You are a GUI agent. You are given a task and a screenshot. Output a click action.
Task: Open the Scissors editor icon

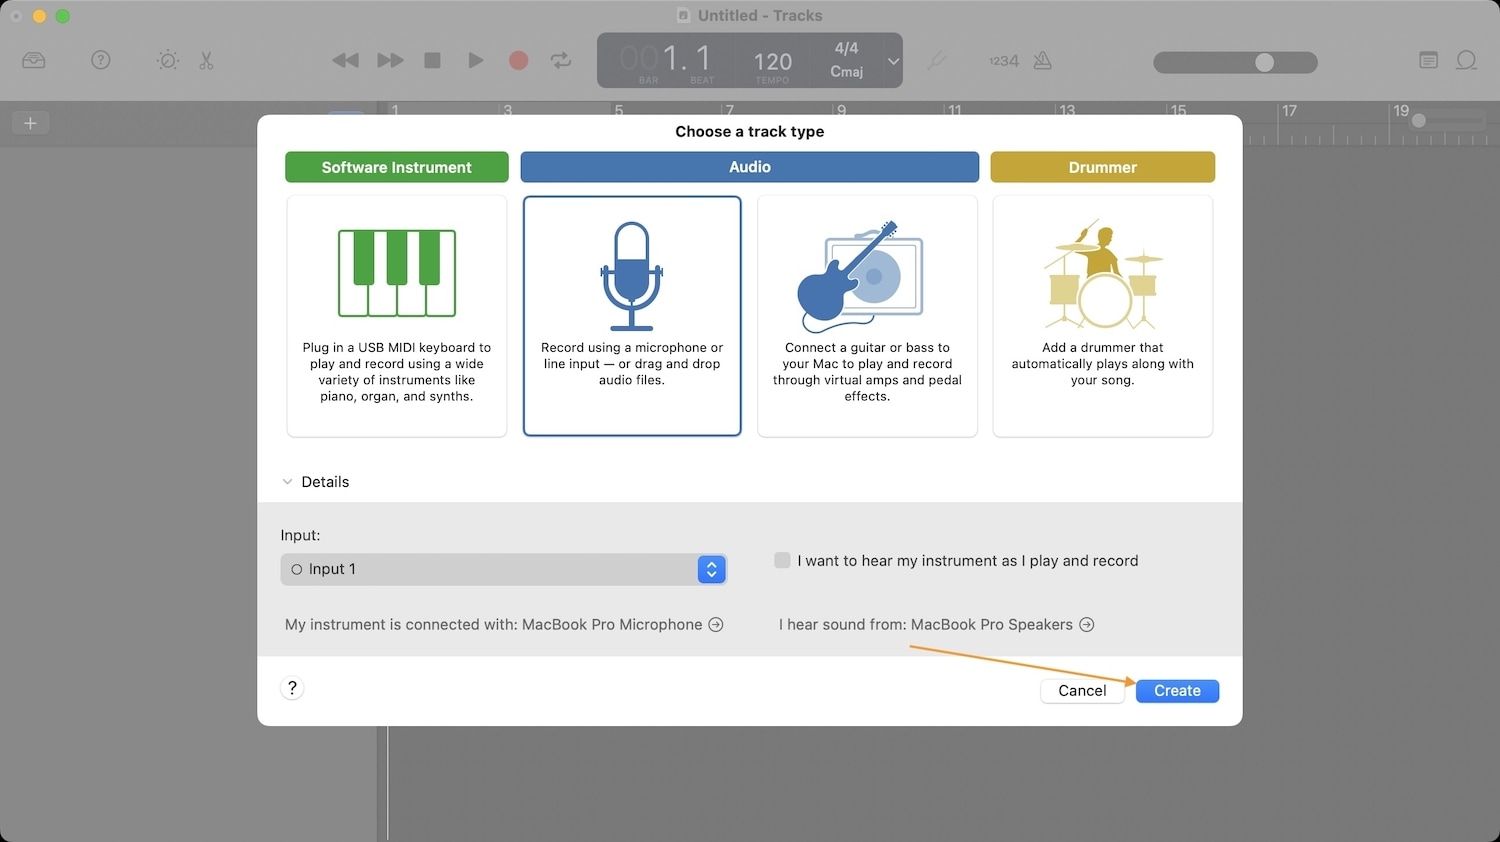pos(206,61)
